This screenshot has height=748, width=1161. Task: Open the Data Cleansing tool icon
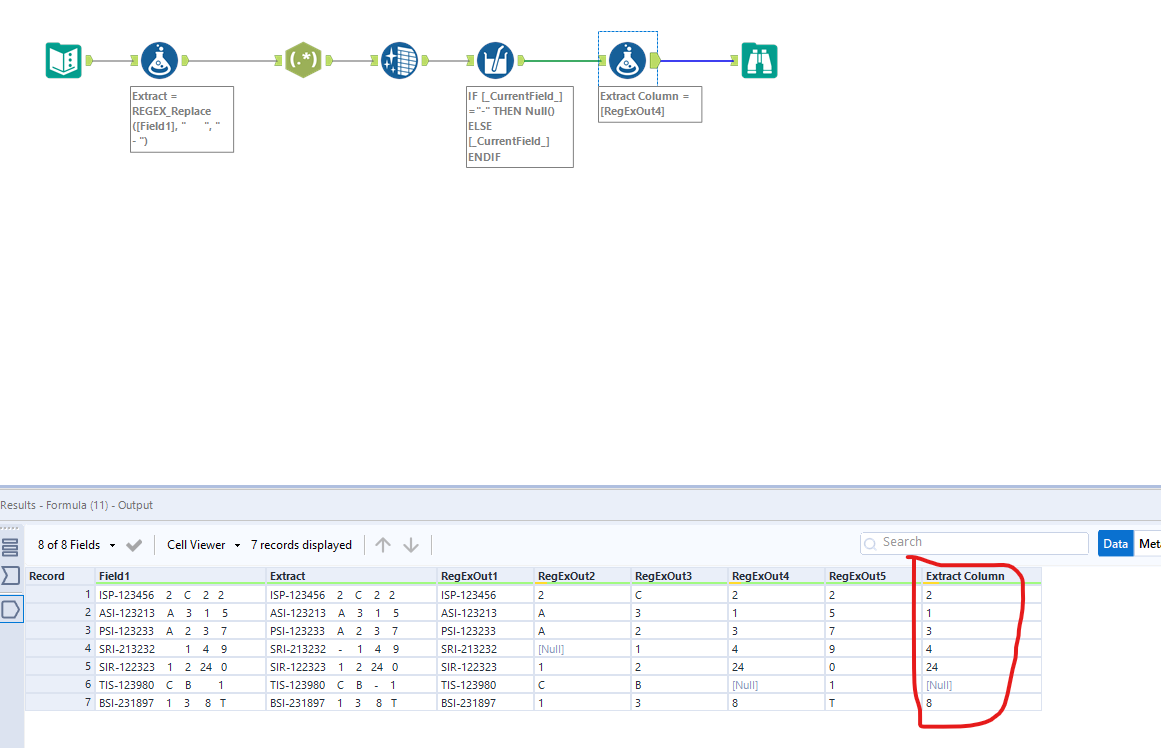tap(399, 60)
